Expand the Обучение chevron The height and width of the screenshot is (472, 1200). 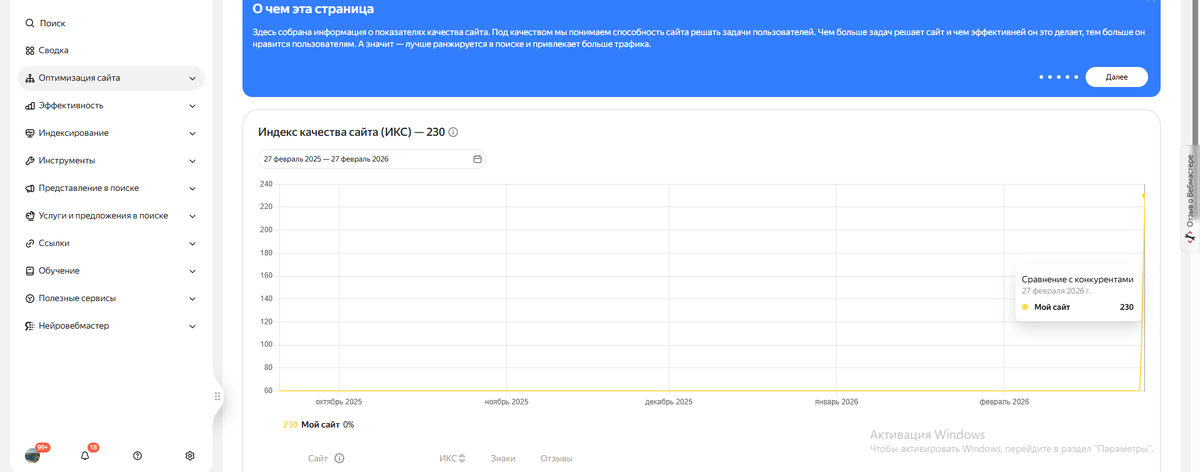click(192, 271)
